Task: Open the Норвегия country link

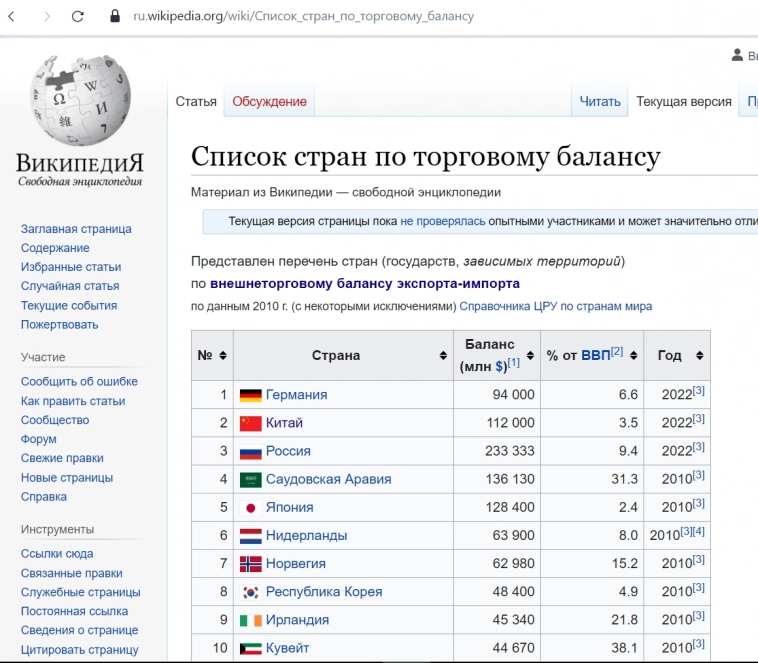Action: pos(296,563)
